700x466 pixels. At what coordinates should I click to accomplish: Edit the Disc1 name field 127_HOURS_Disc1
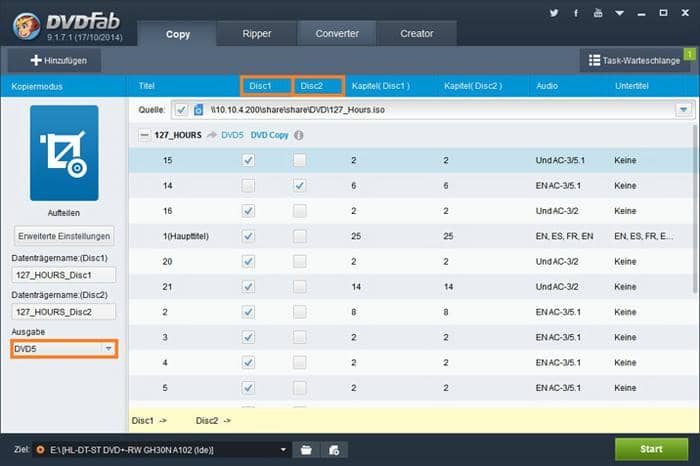point(63,275)
